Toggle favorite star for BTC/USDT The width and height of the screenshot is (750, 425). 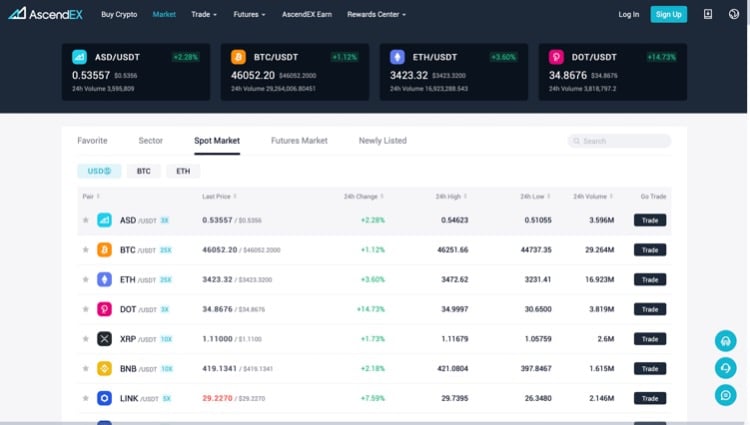86,250
